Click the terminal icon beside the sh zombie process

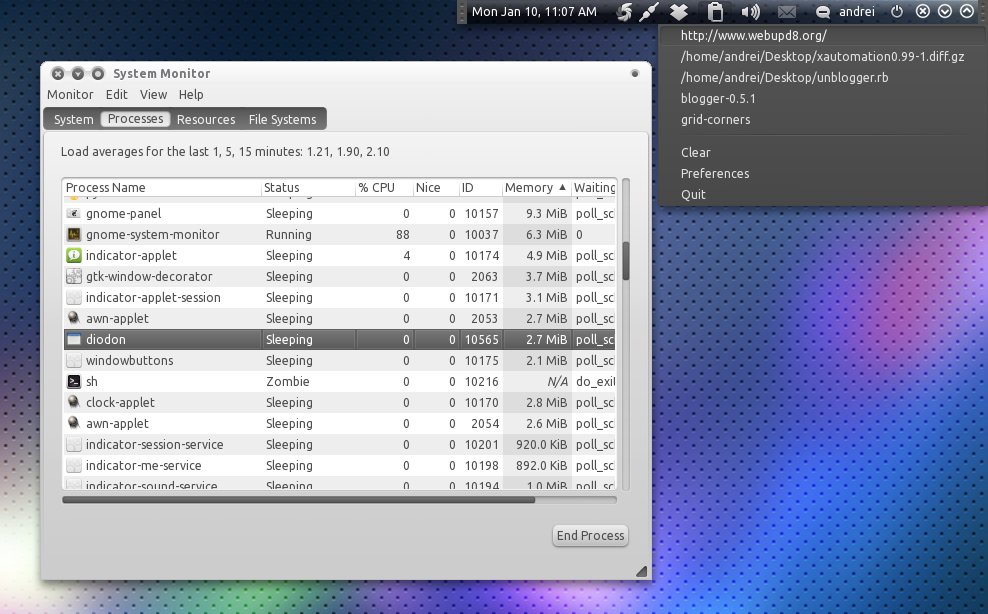point(74,381)
